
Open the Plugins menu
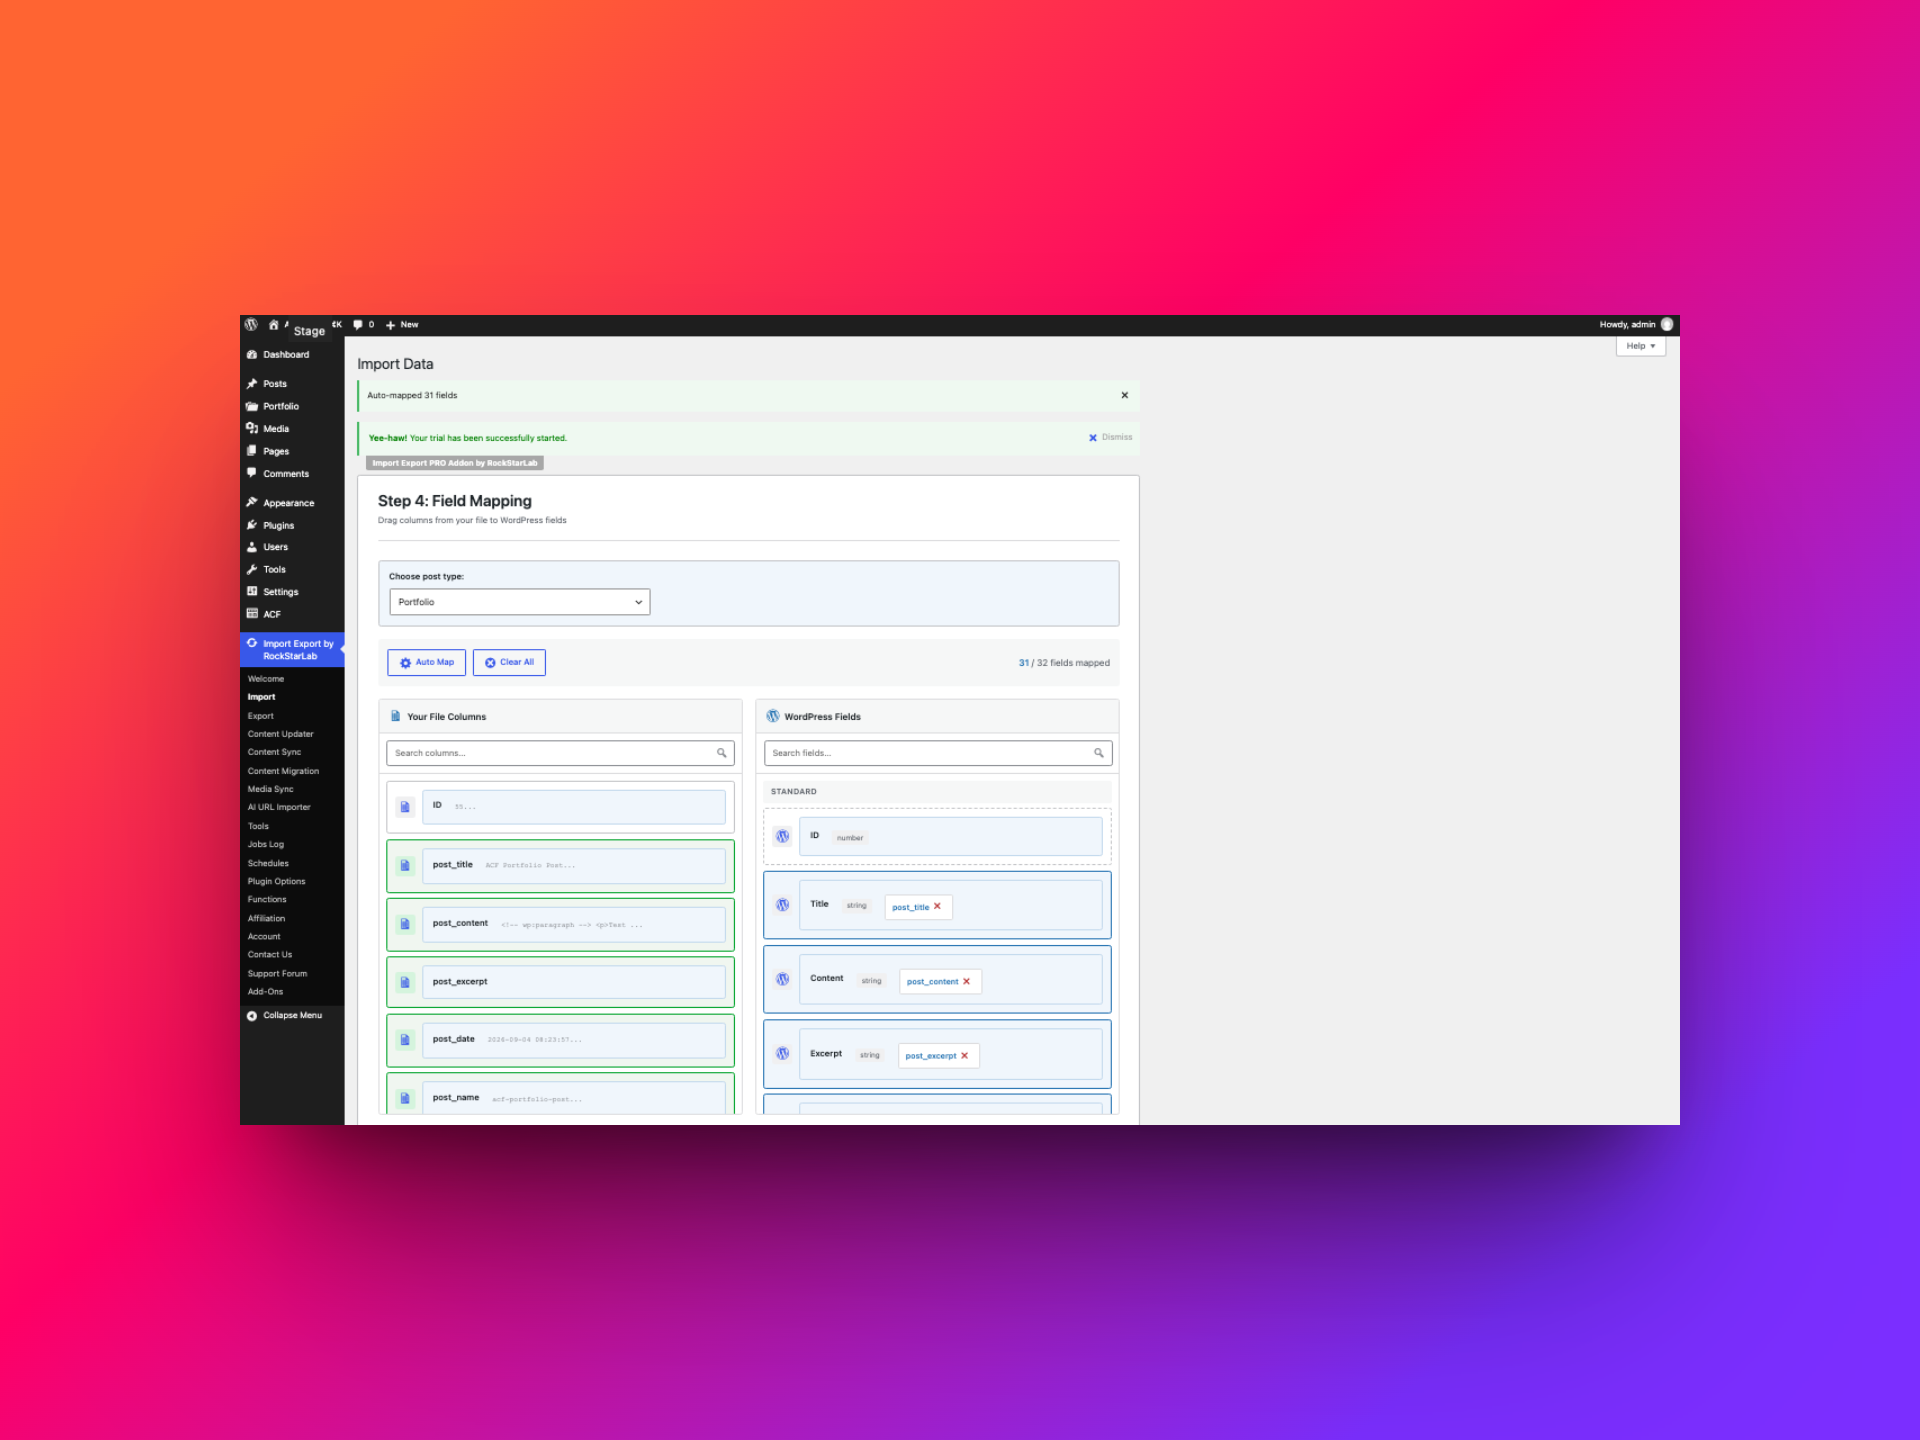pos(278,526)
